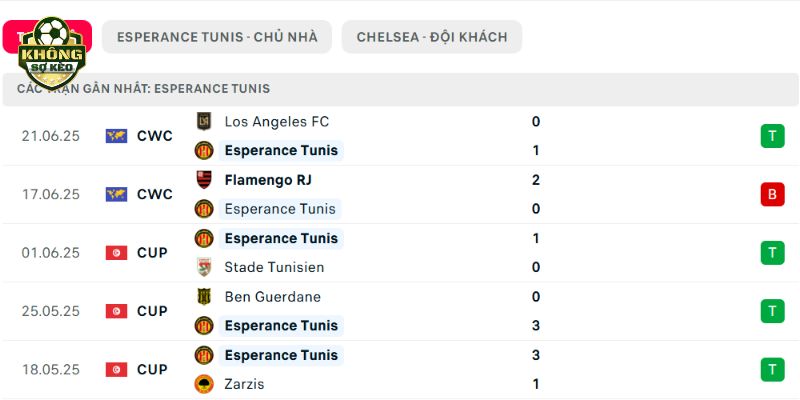Click the Không Sợ Kèo football logo
This screenshot has height=400, width=800.
tap(51, 53)
